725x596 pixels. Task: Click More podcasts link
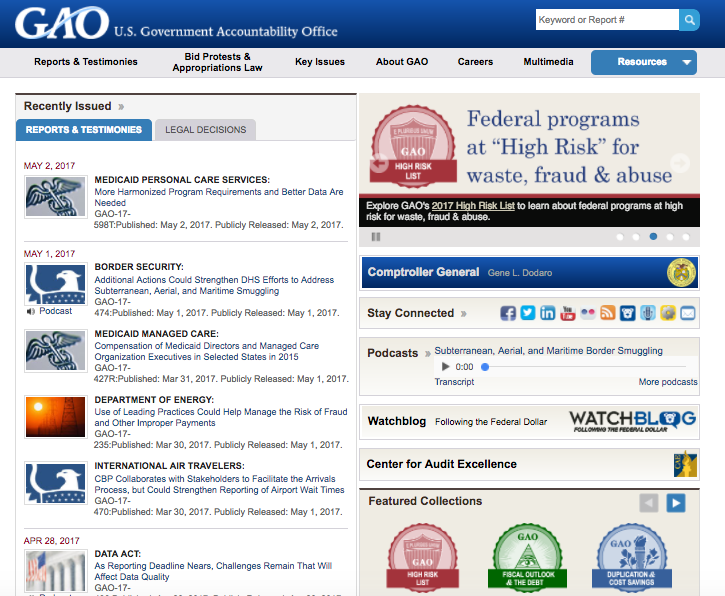pyautogui.click(x=668, y=382)
